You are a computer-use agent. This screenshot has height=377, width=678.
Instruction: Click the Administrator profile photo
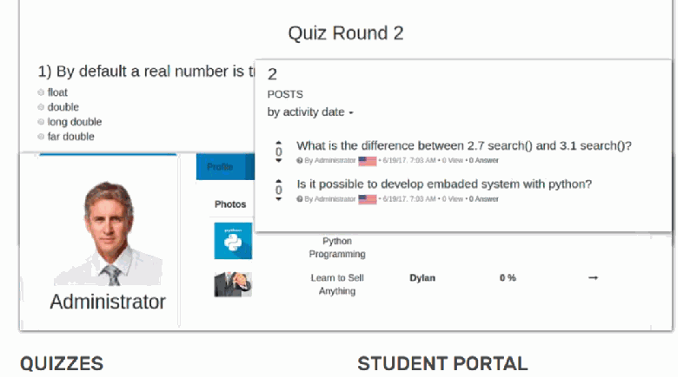point(108,233)
